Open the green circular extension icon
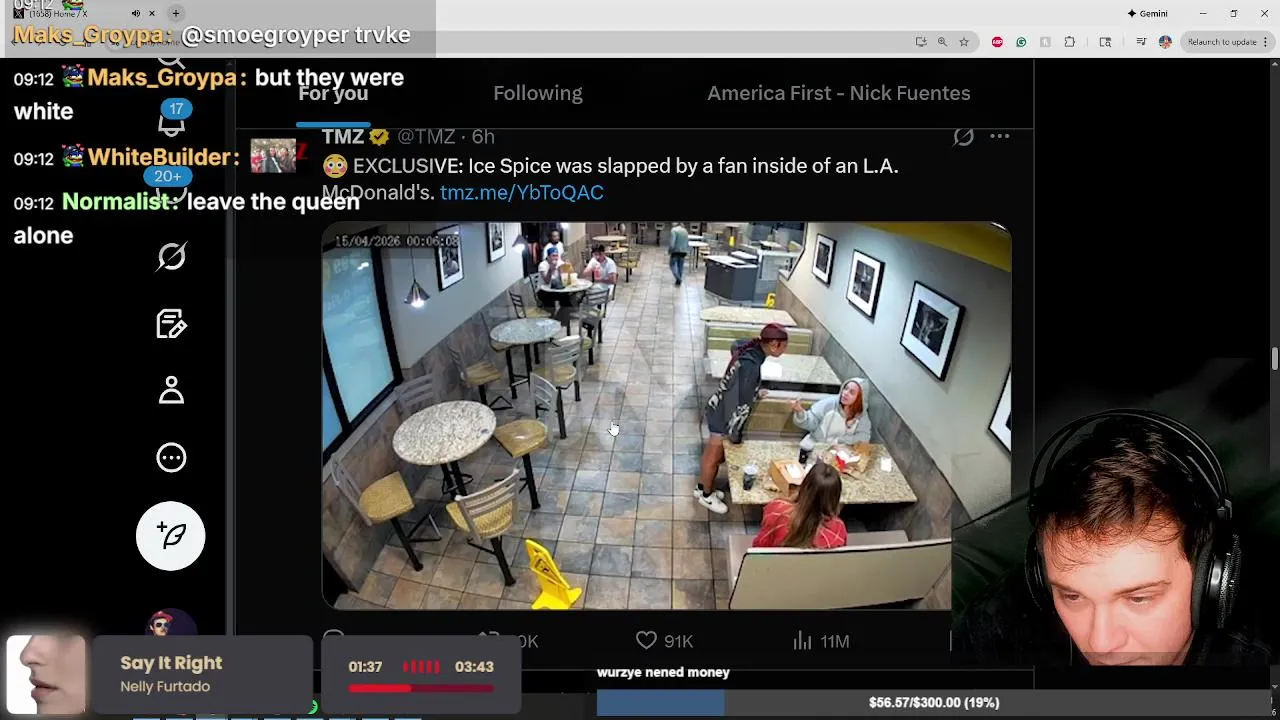Viewport: 1280px width, 720px height. coord(1021,42)
